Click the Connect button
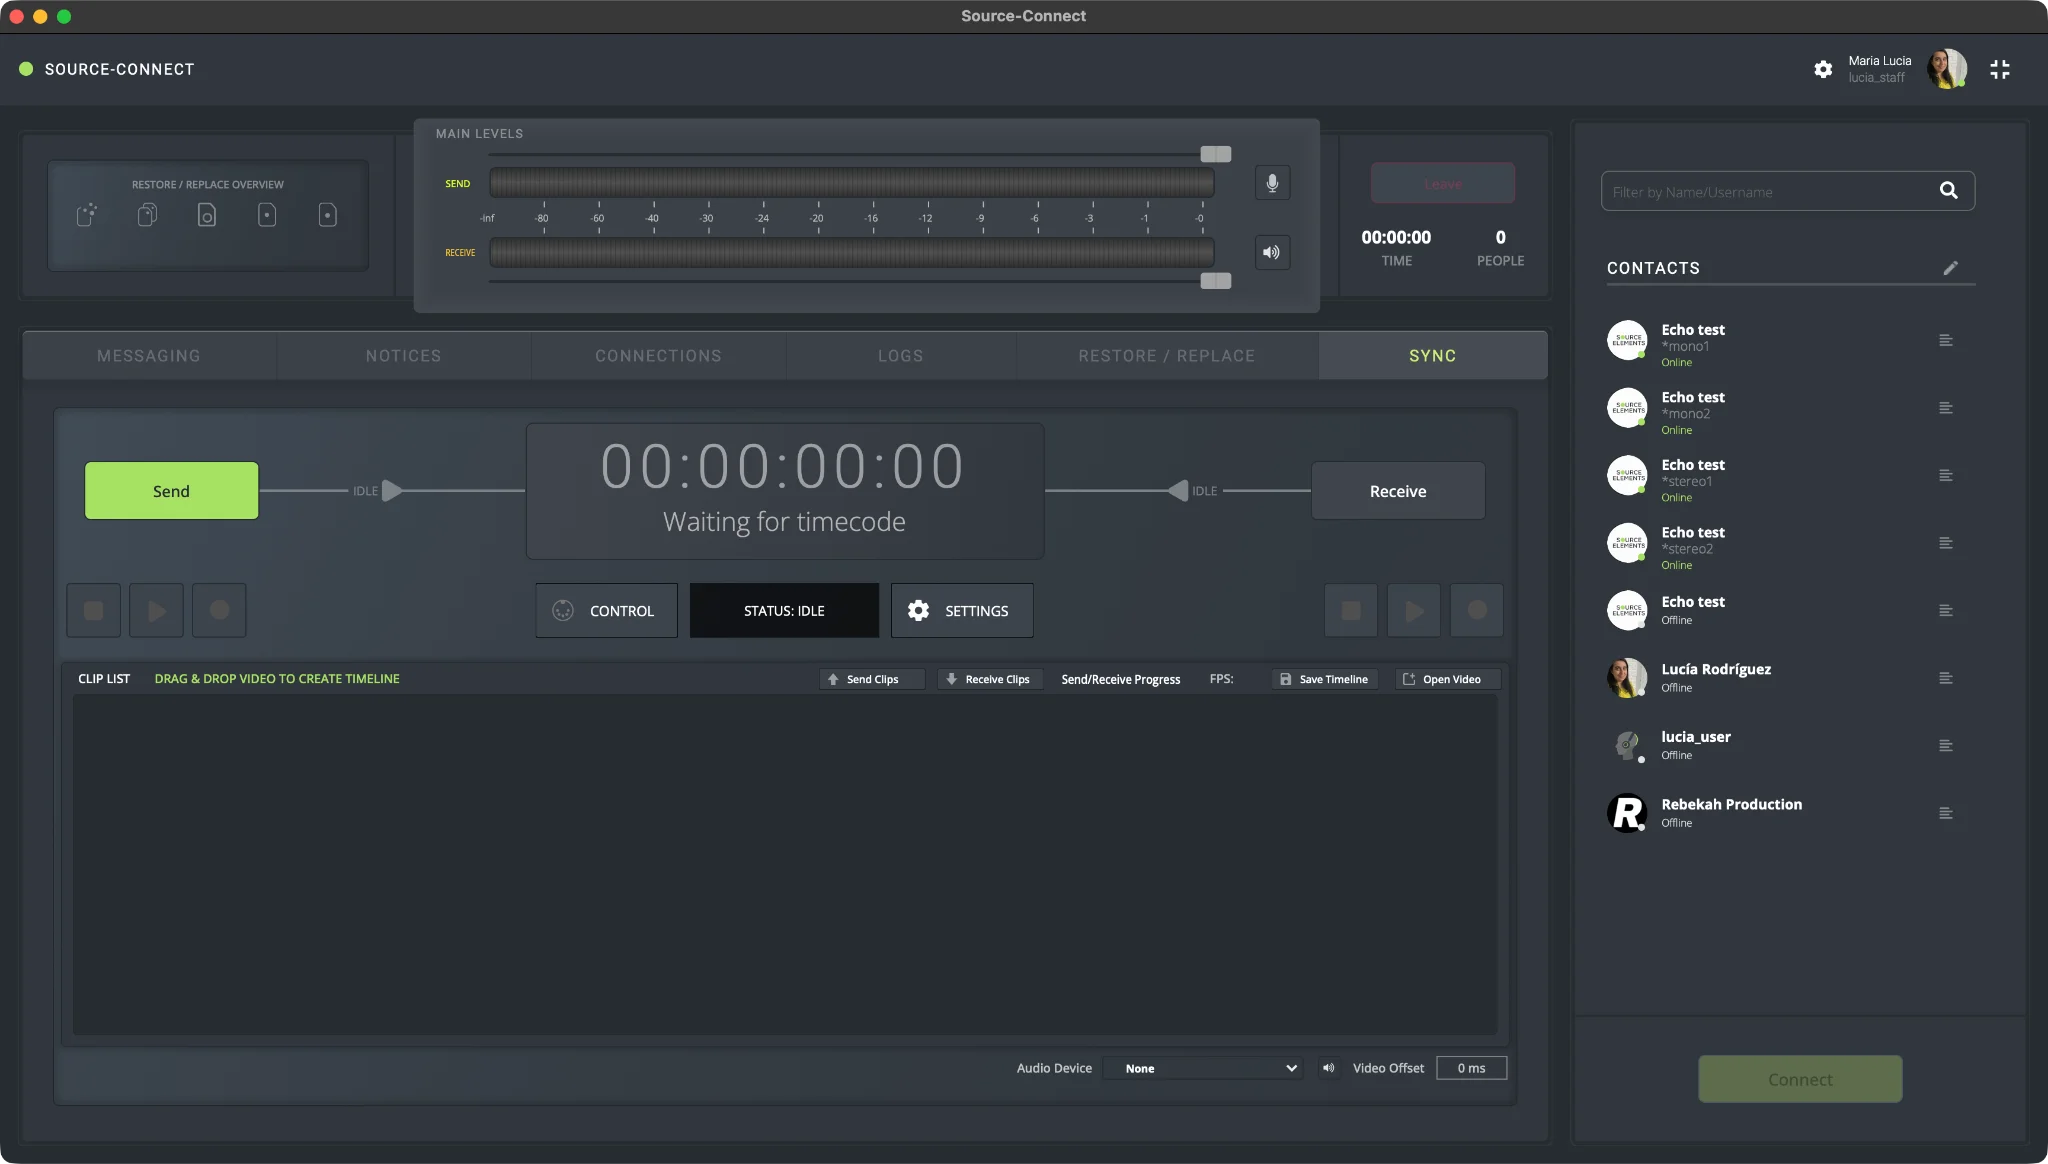Screen dimensions: 2048x1164 pyautogui.click(x=1800, y=1079)
